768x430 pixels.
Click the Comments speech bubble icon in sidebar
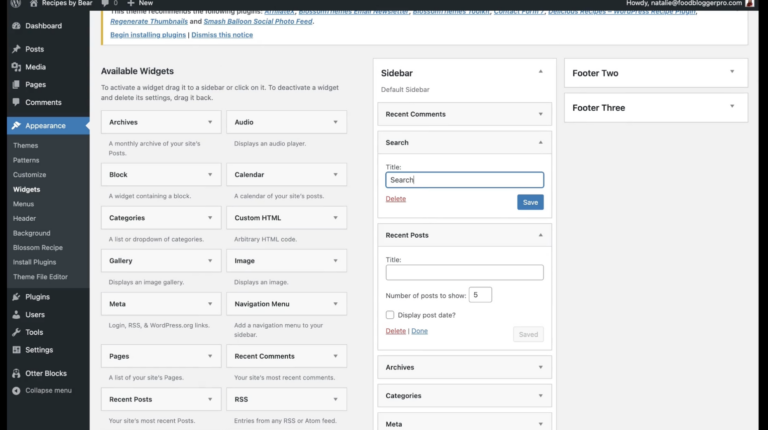16,102
